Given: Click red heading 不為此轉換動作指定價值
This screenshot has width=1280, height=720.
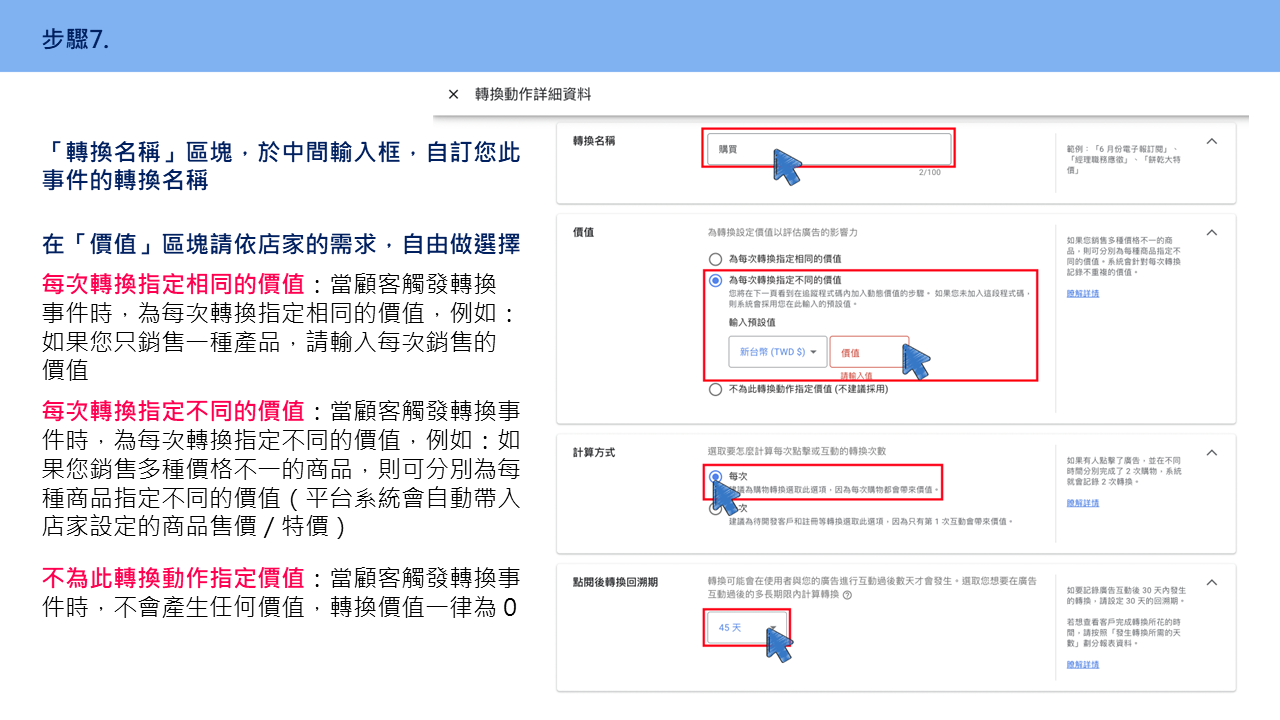Looking at the screenshot, I should click(173, 577).
